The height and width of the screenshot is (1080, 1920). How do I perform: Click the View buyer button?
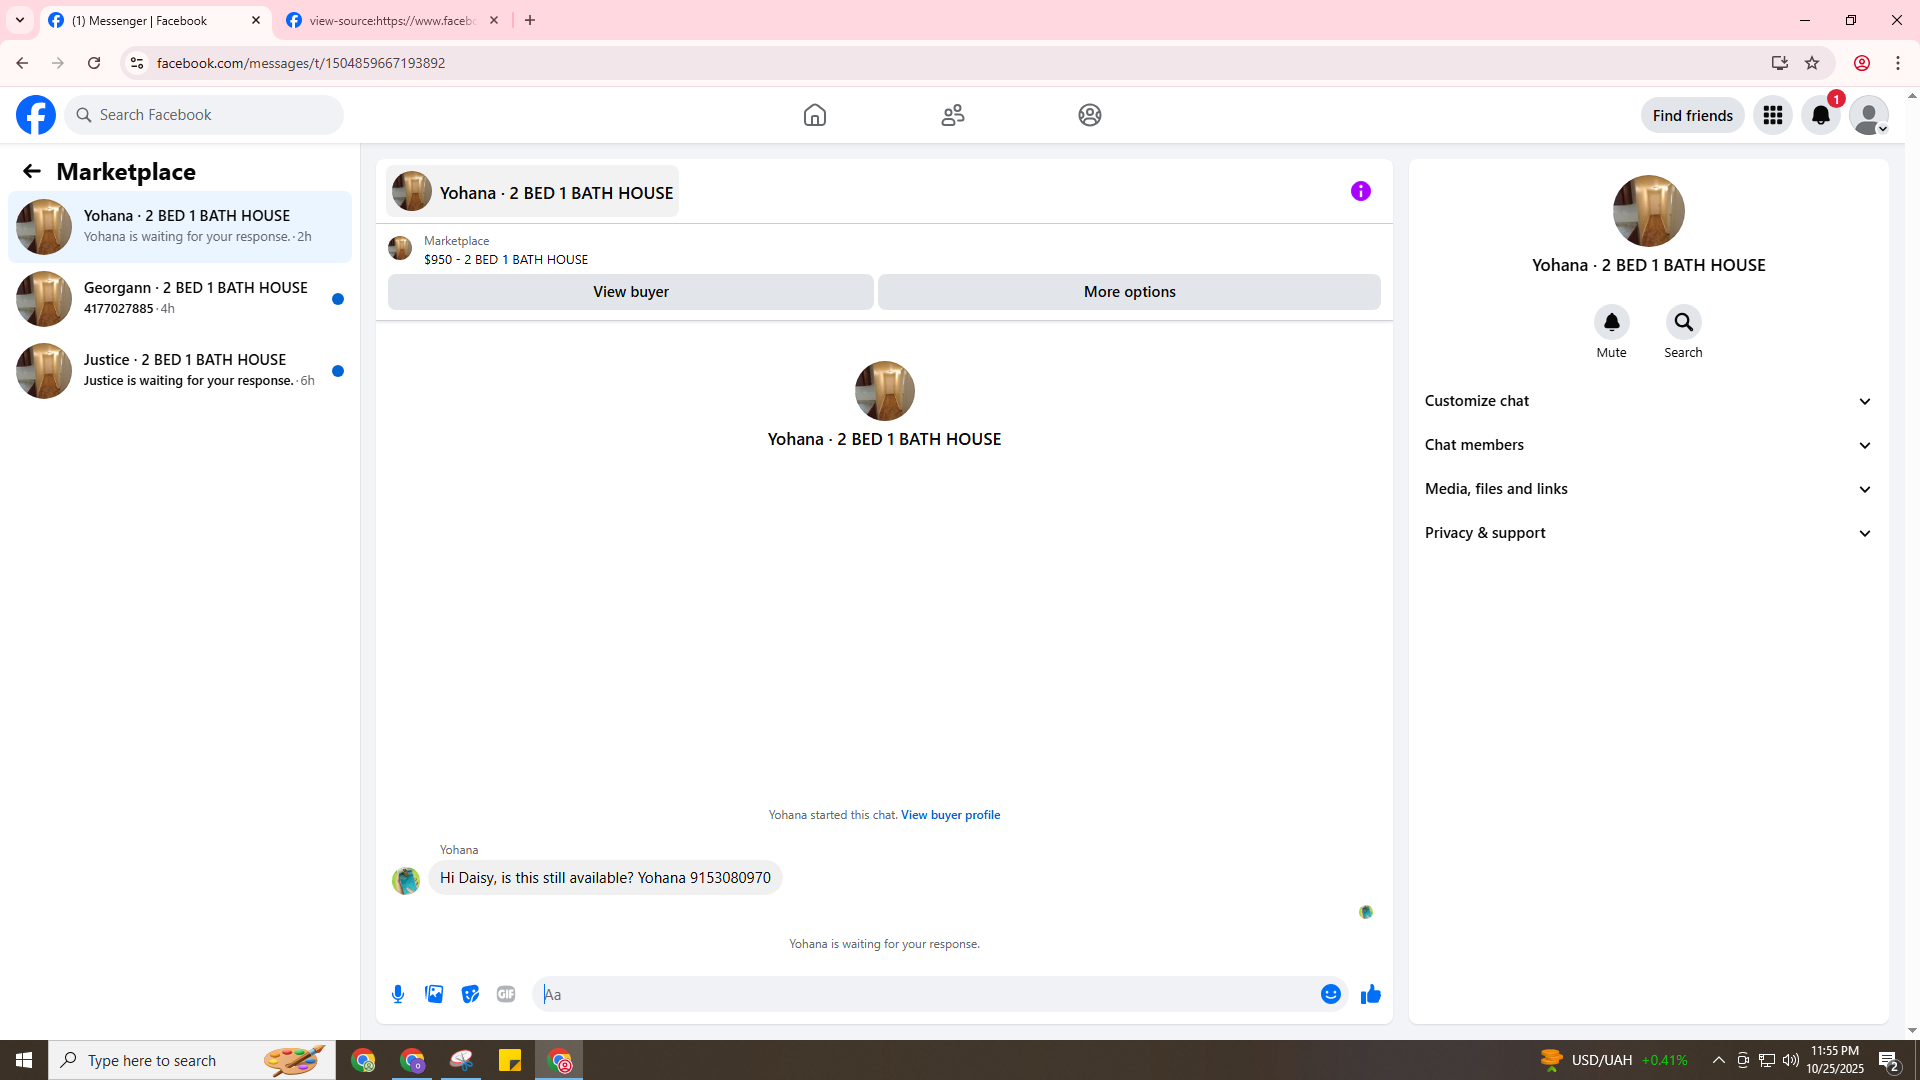point(630,292)
